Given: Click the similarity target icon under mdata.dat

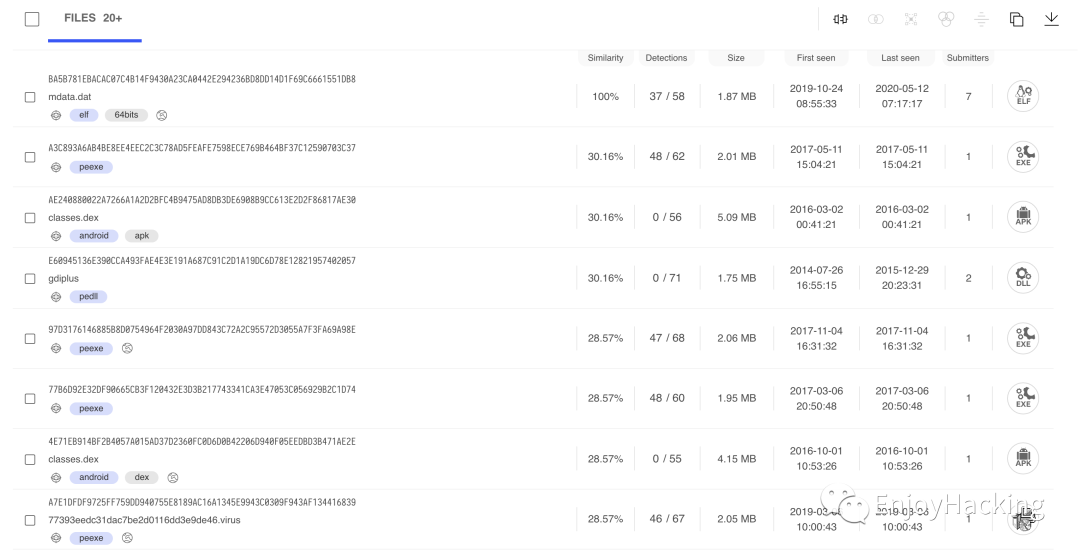Looking at the screenshot, I should [56, 115].
